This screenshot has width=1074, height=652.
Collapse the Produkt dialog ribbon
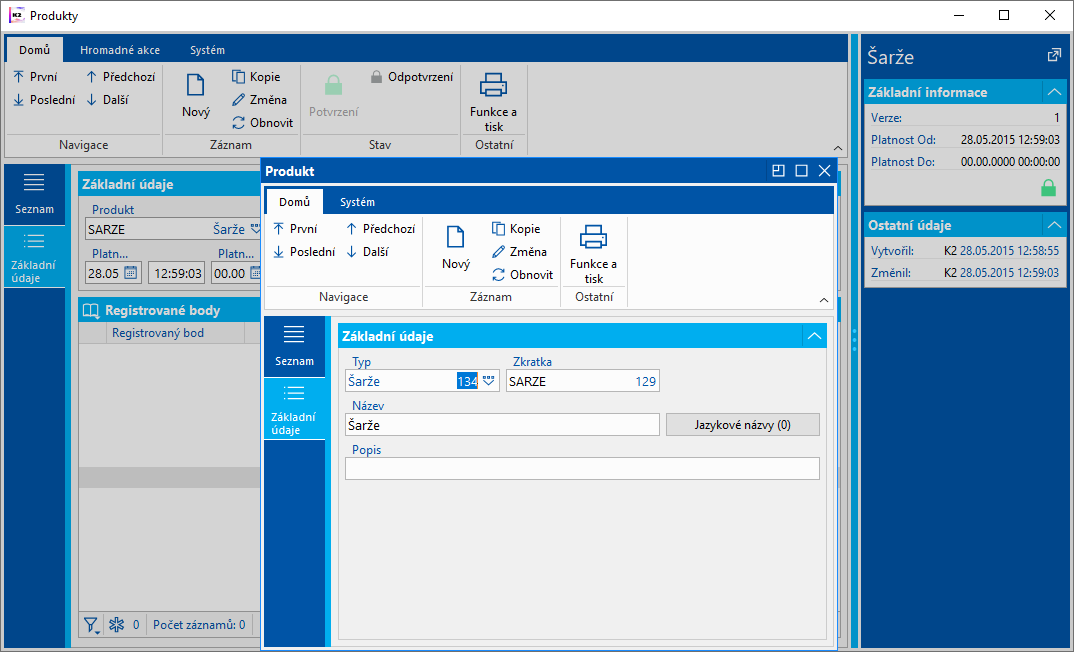[x=824, y=300]
